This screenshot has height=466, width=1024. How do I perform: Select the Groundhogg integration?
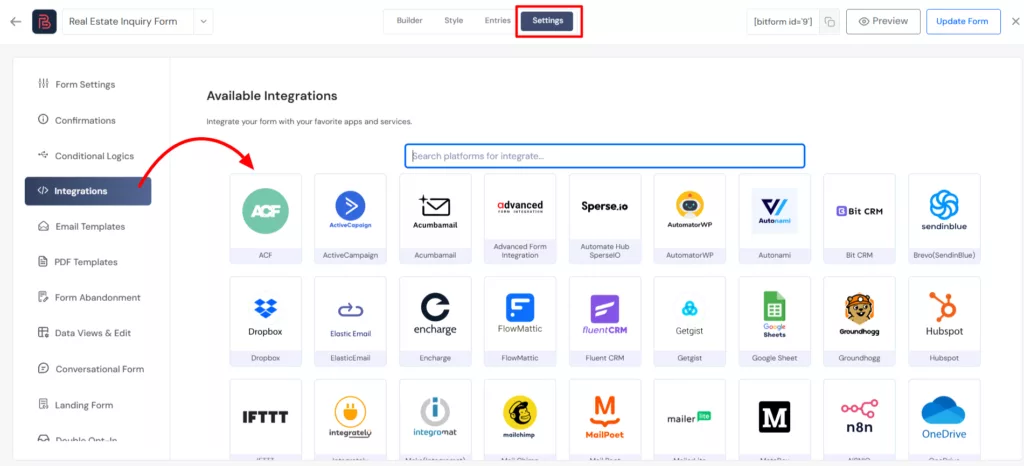pyautogui.click(x=859, y=321)
